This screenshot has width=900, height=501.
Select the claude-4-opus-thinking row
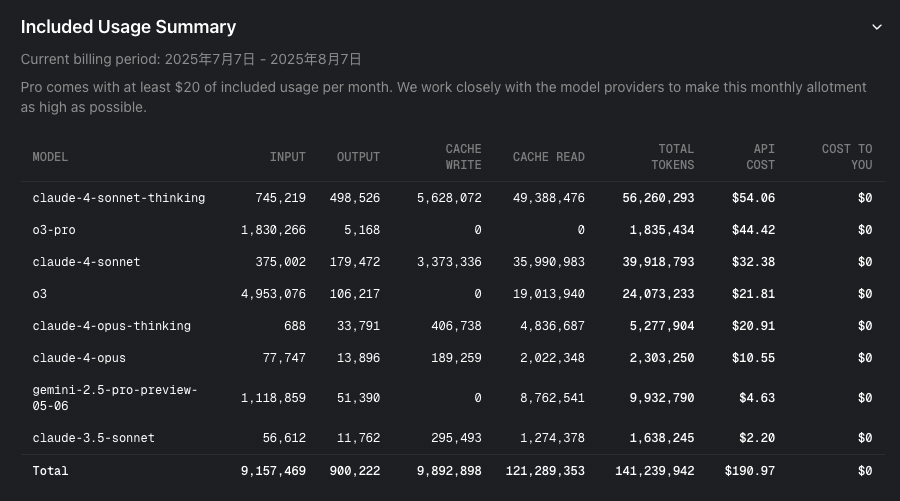(x=452, y=326)
